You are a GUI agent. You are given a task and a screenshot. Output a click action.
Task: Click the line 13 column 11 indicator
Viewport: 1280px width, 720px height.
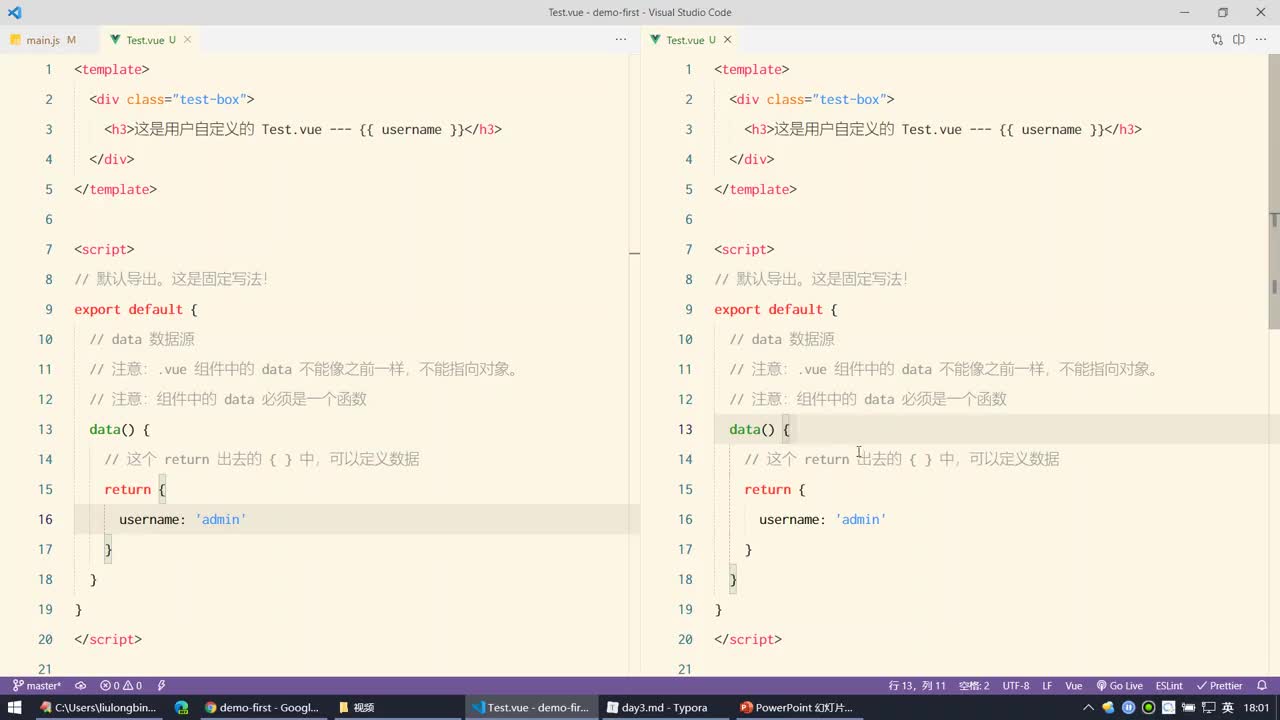tap(917, 686)
